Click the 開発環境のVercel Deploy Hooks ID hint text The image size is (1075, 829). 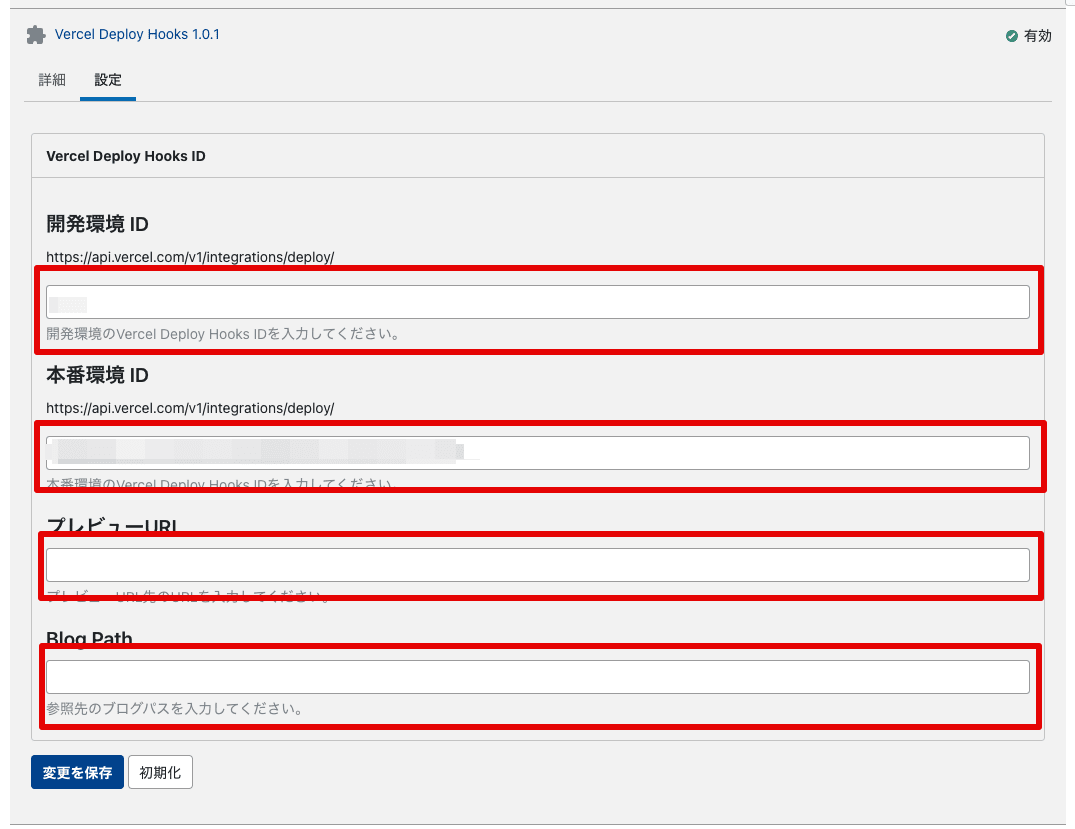tap(224, 334)
